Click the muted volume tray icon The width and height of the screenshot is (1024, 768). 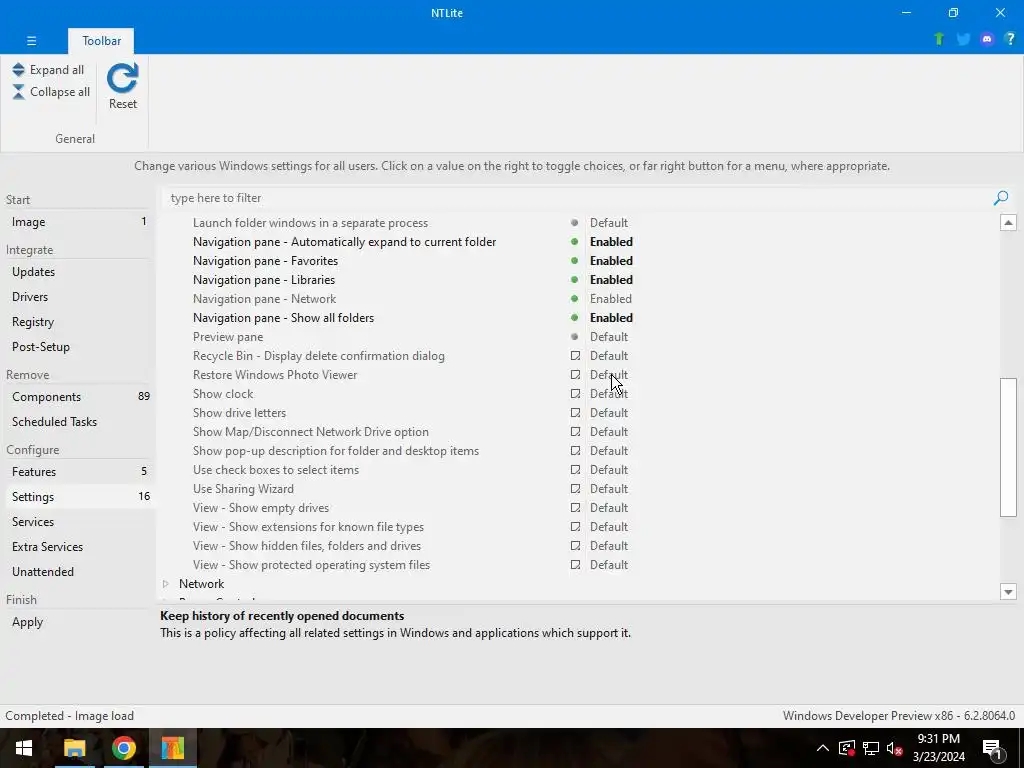(x=894, y=748)
